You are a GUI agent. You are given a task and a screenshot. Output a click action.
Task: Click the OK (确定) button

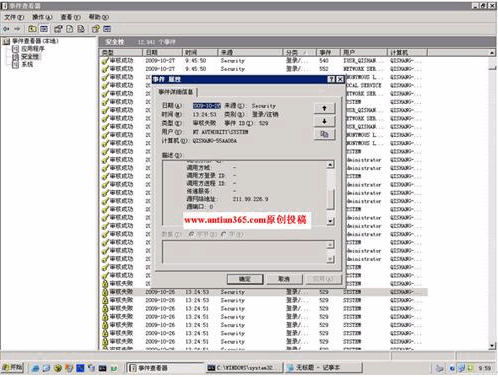click(x=245, y=279)
